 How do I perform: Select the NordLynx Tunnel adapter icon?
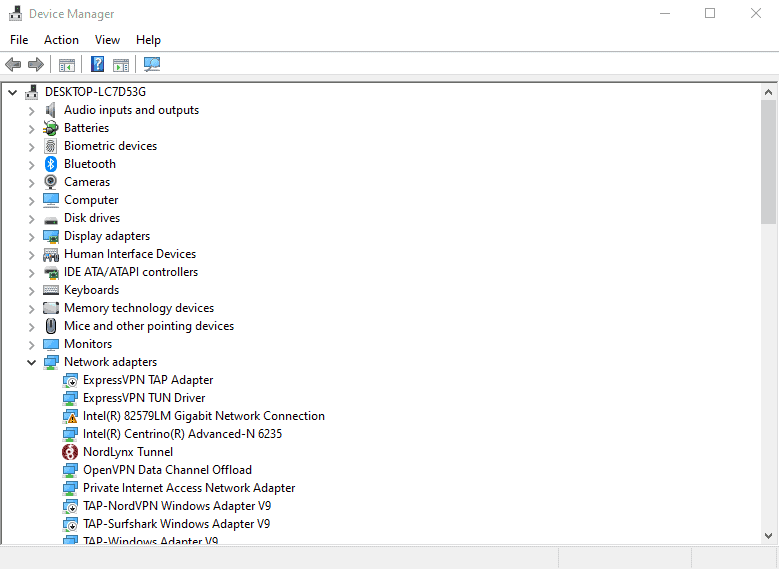pyautogui.click(x=70, y=452)
